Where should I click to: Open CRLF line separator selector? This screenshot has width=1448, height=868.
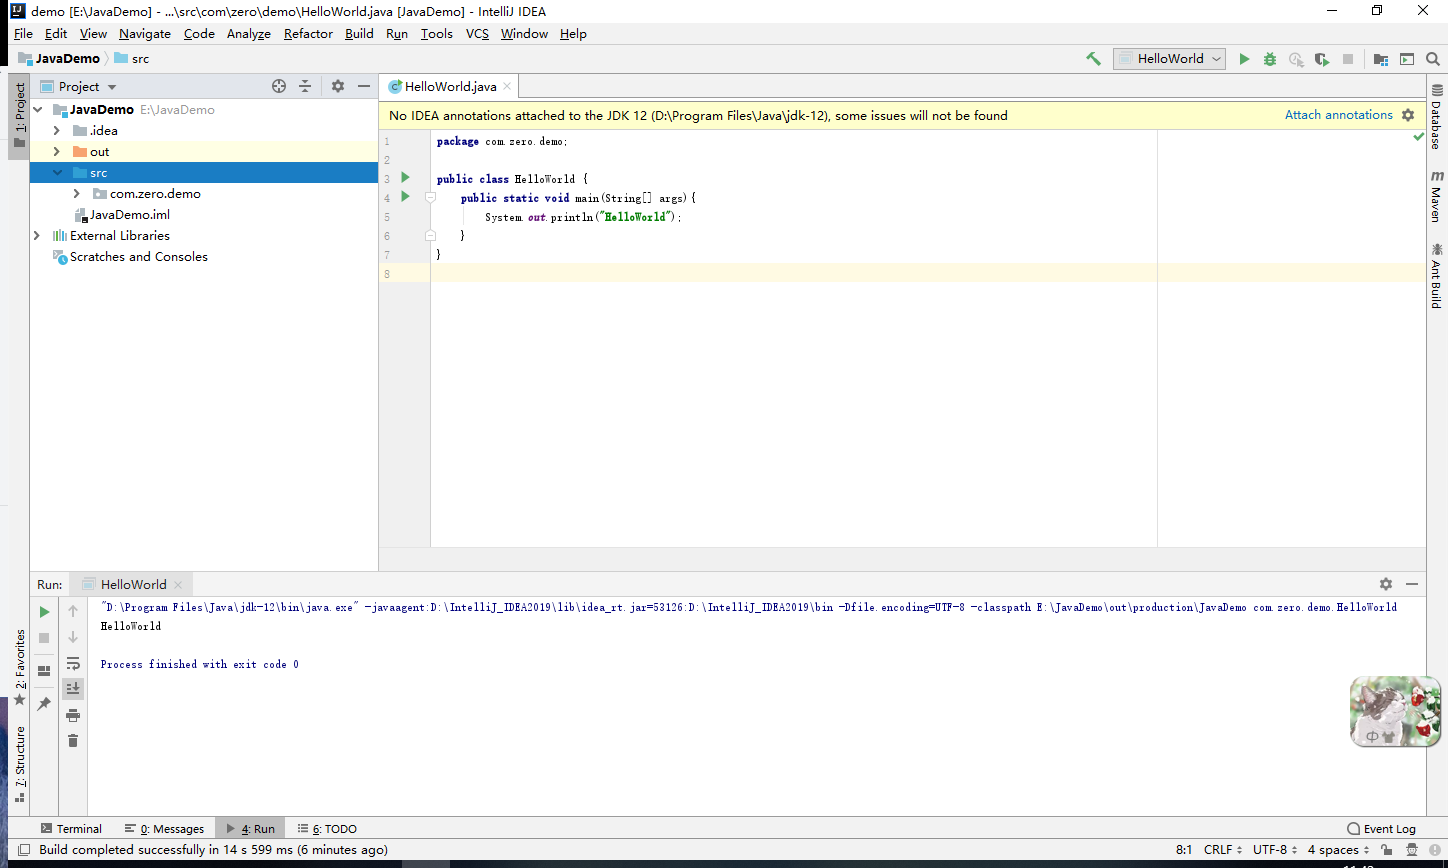pyautogui.click(x=1223, y=850)
